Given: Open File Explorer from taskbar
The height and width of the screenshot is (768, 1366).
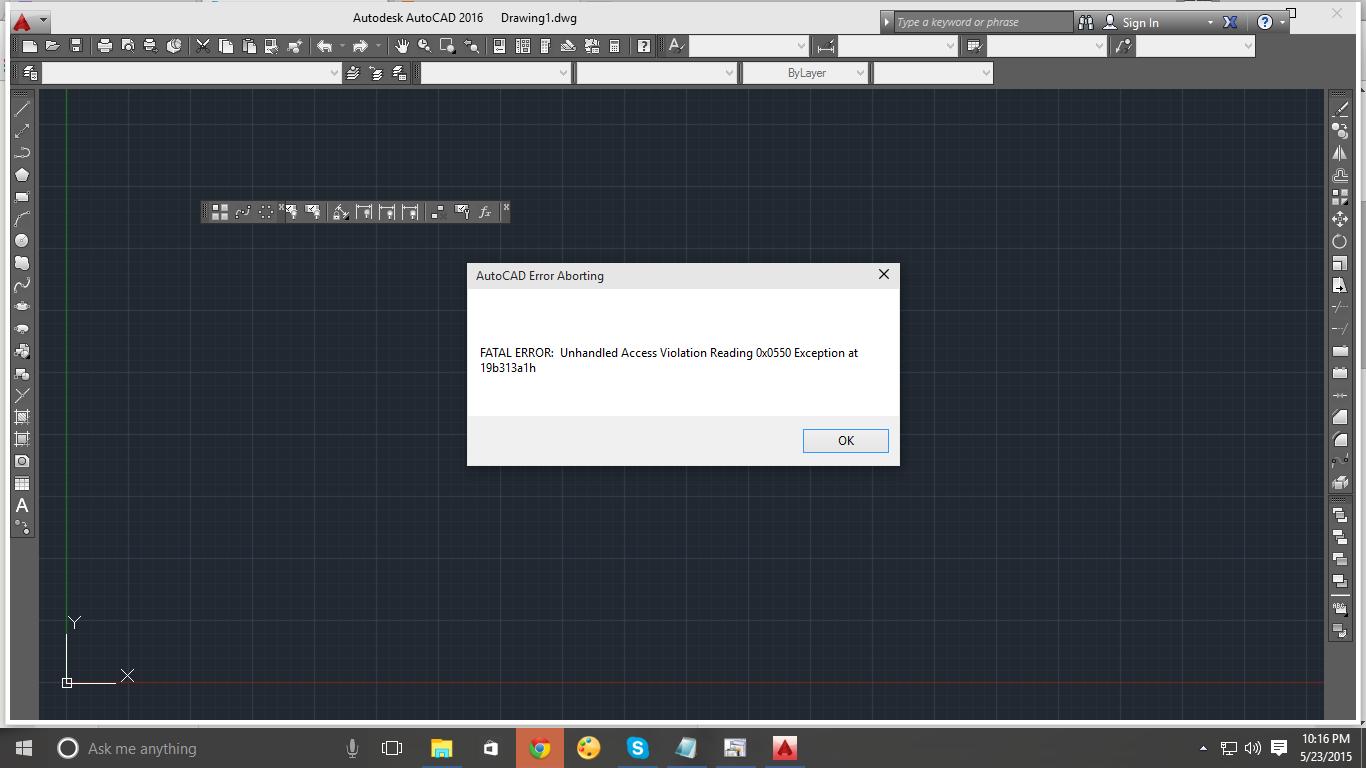Looking at the screenshot, I should 441,748.
